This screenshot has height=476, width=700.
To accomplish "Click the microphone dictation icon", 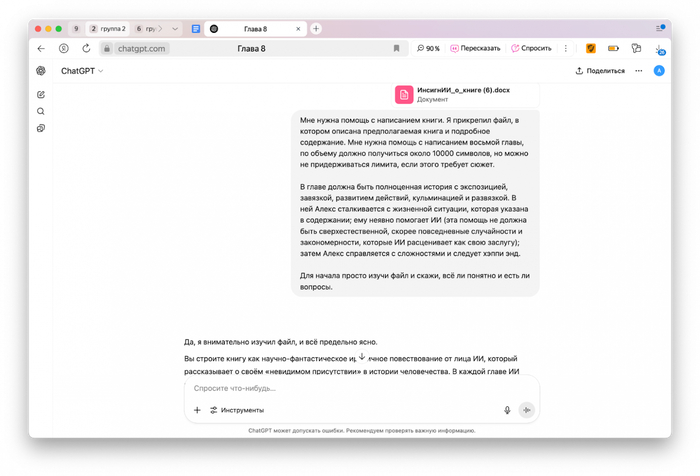I will [507, 410].
